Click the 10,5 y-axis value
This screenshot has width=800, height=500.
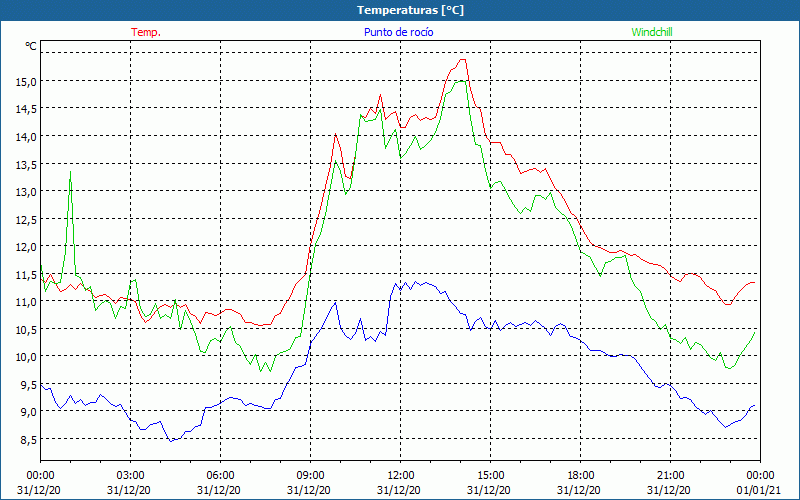(27, 329)
